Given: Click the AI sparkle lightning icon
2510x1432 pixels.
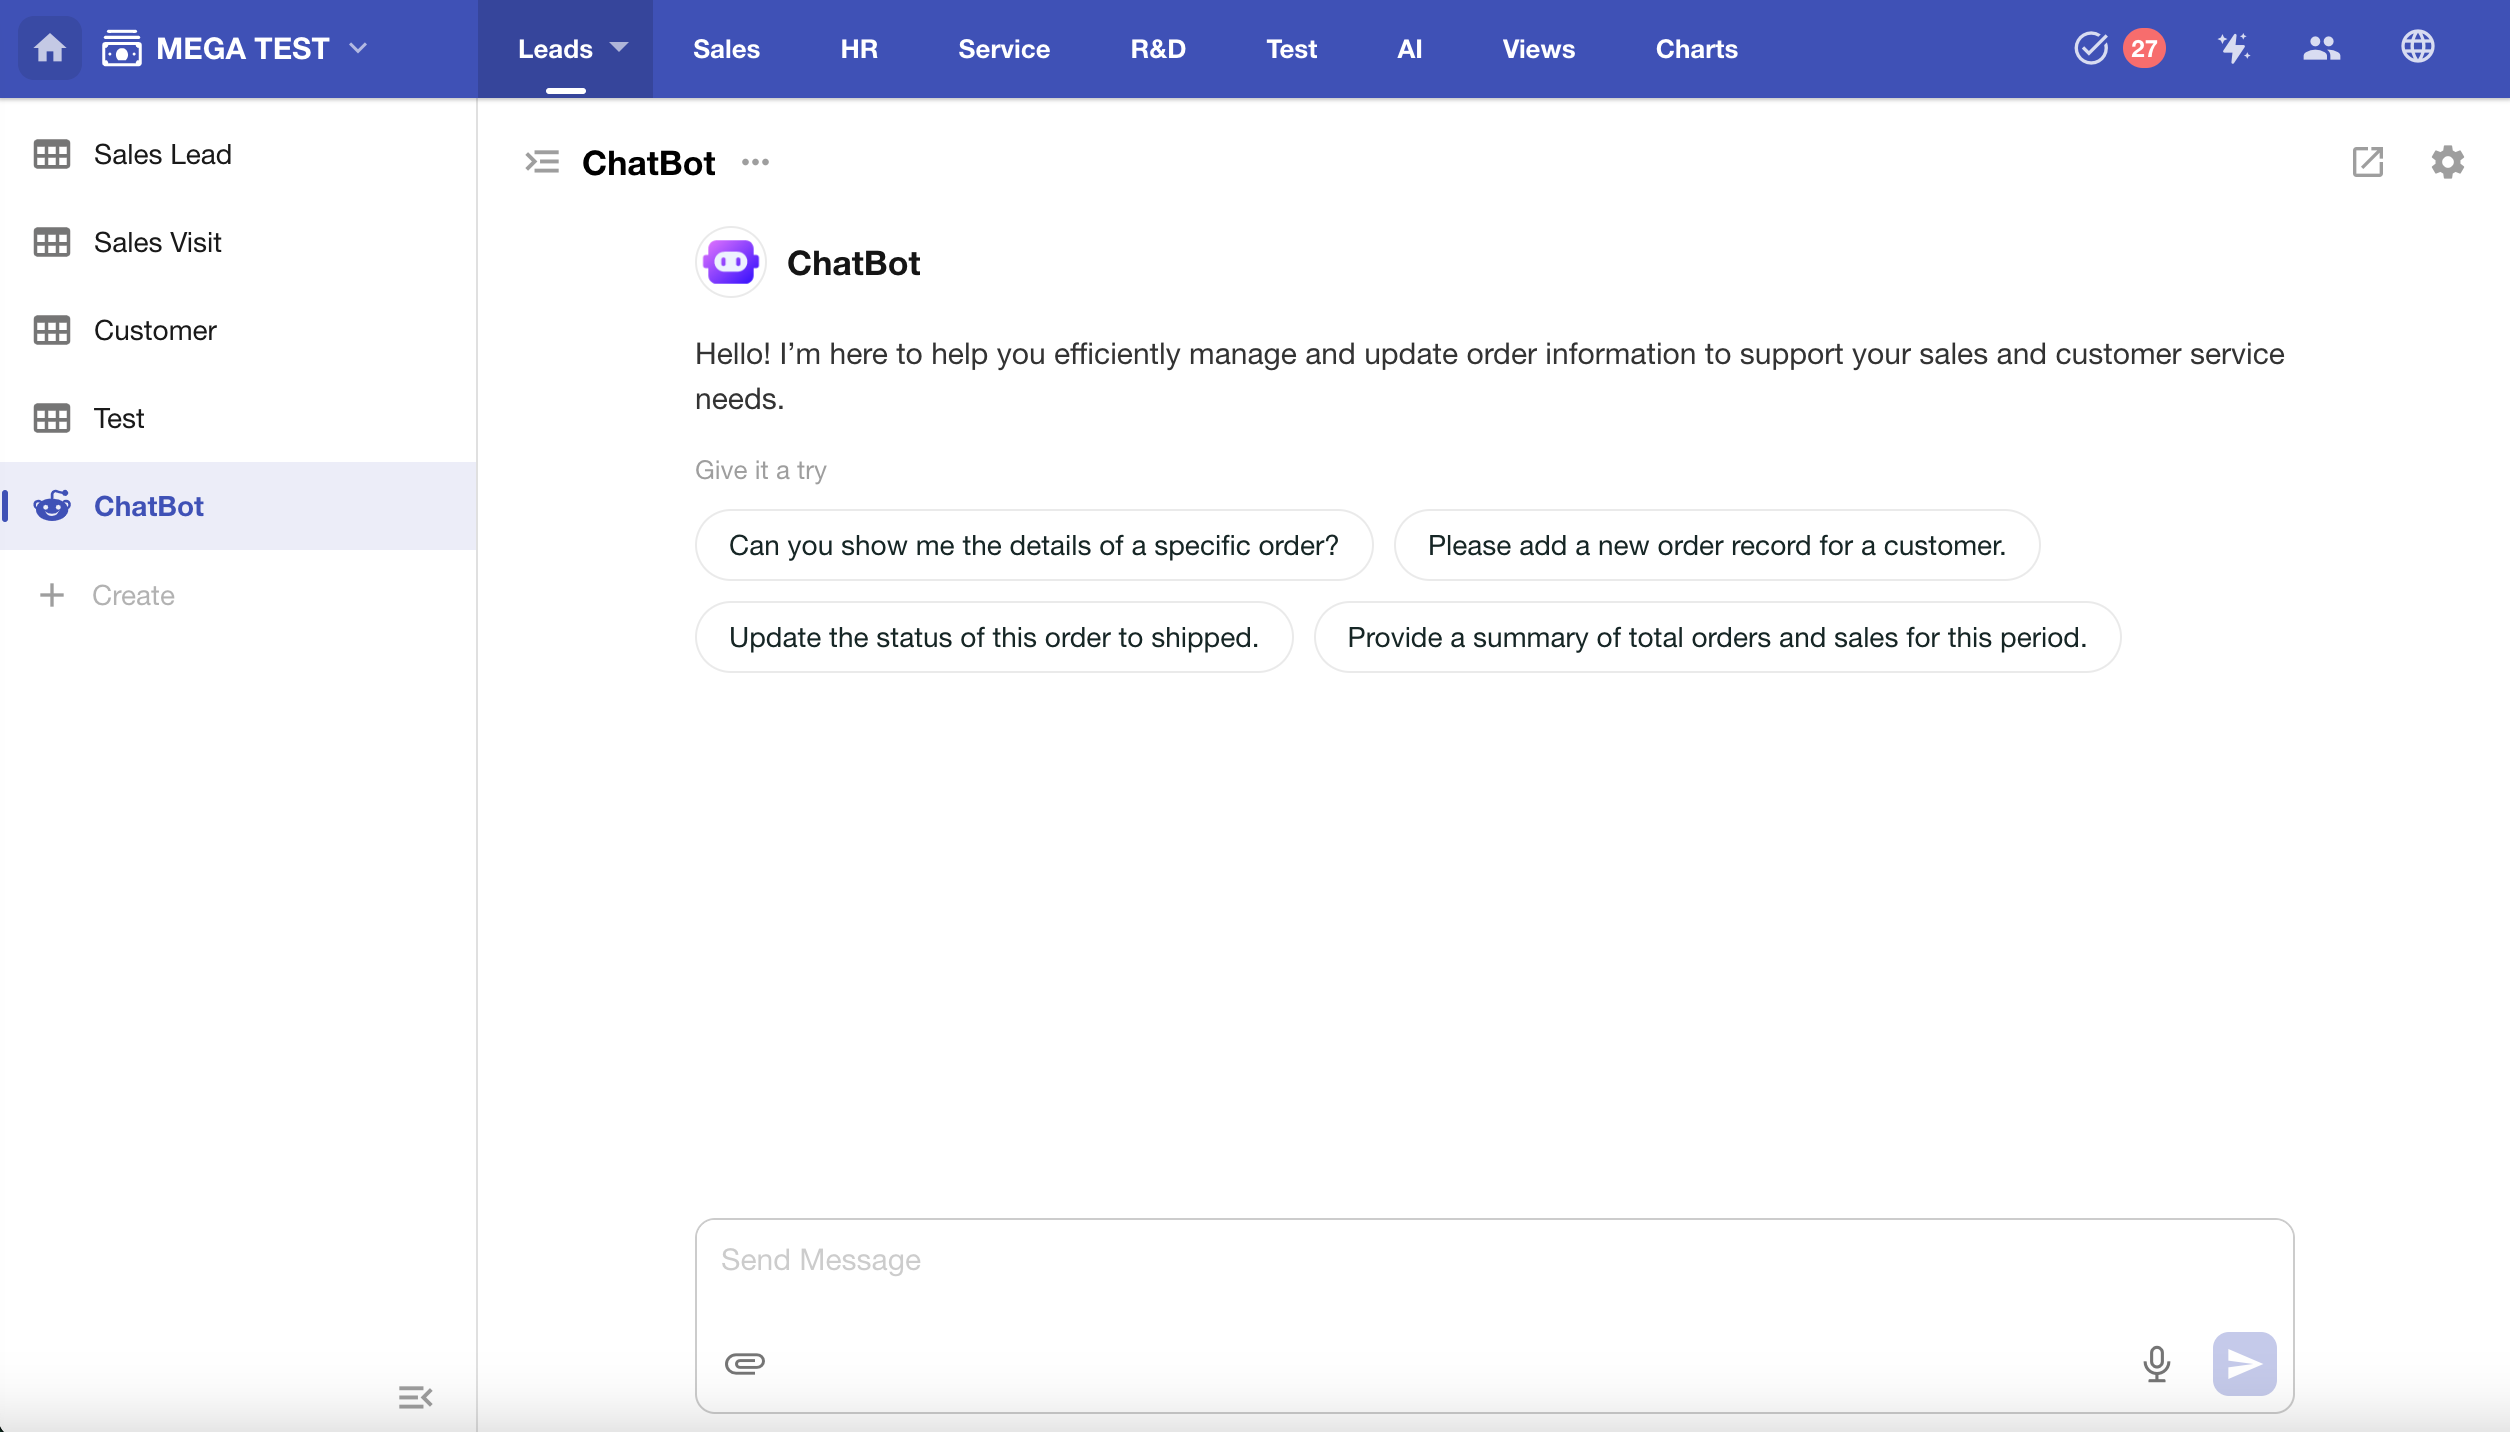Looking at the screenshot, I should [2233, 48].
